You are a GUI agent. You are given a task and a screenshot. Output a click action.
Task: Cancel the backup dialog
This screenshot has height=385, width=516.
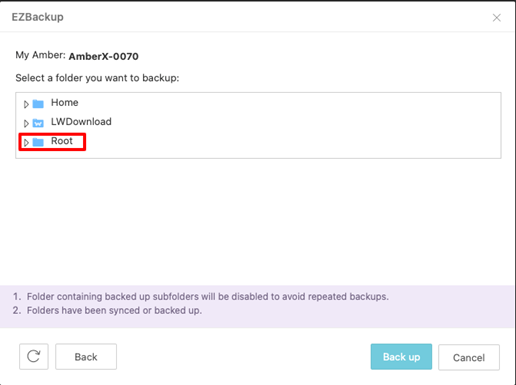469,357
